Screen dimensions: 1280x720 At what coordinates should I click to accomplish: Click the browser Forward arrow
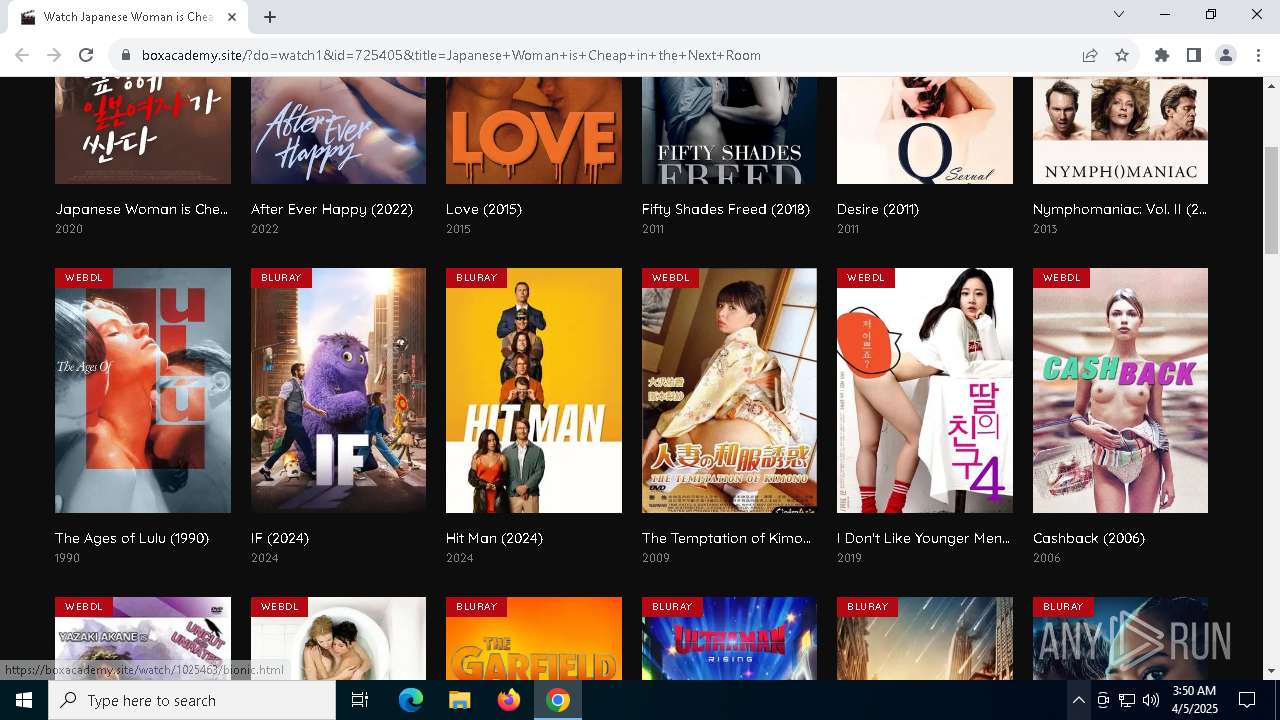[54, 55]
